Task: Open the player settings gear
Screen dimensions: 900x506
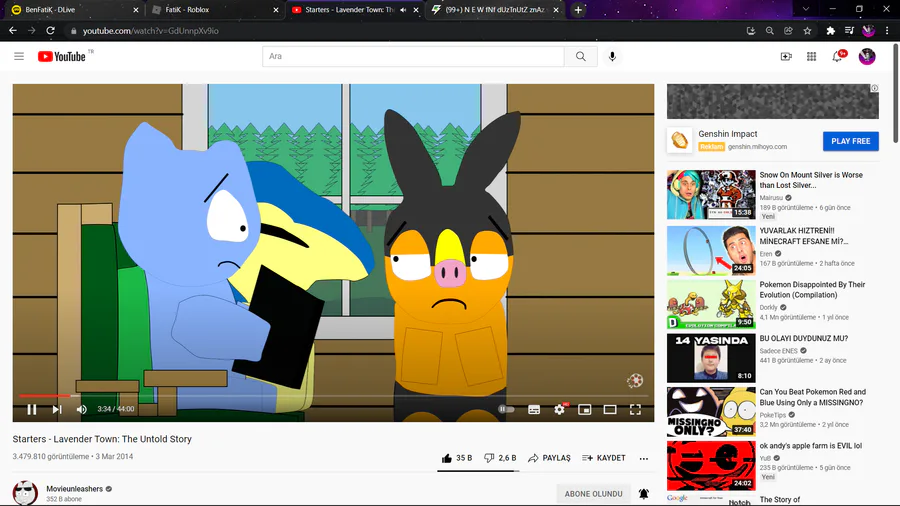Action: coord(560,409)
